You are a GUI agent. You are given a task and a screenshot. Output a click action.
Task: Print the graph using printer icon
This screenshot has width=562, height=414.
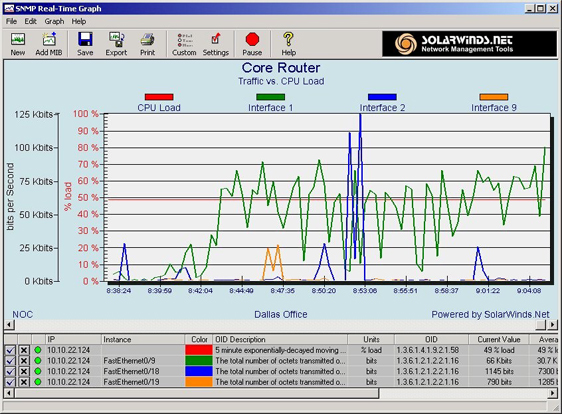147,44
